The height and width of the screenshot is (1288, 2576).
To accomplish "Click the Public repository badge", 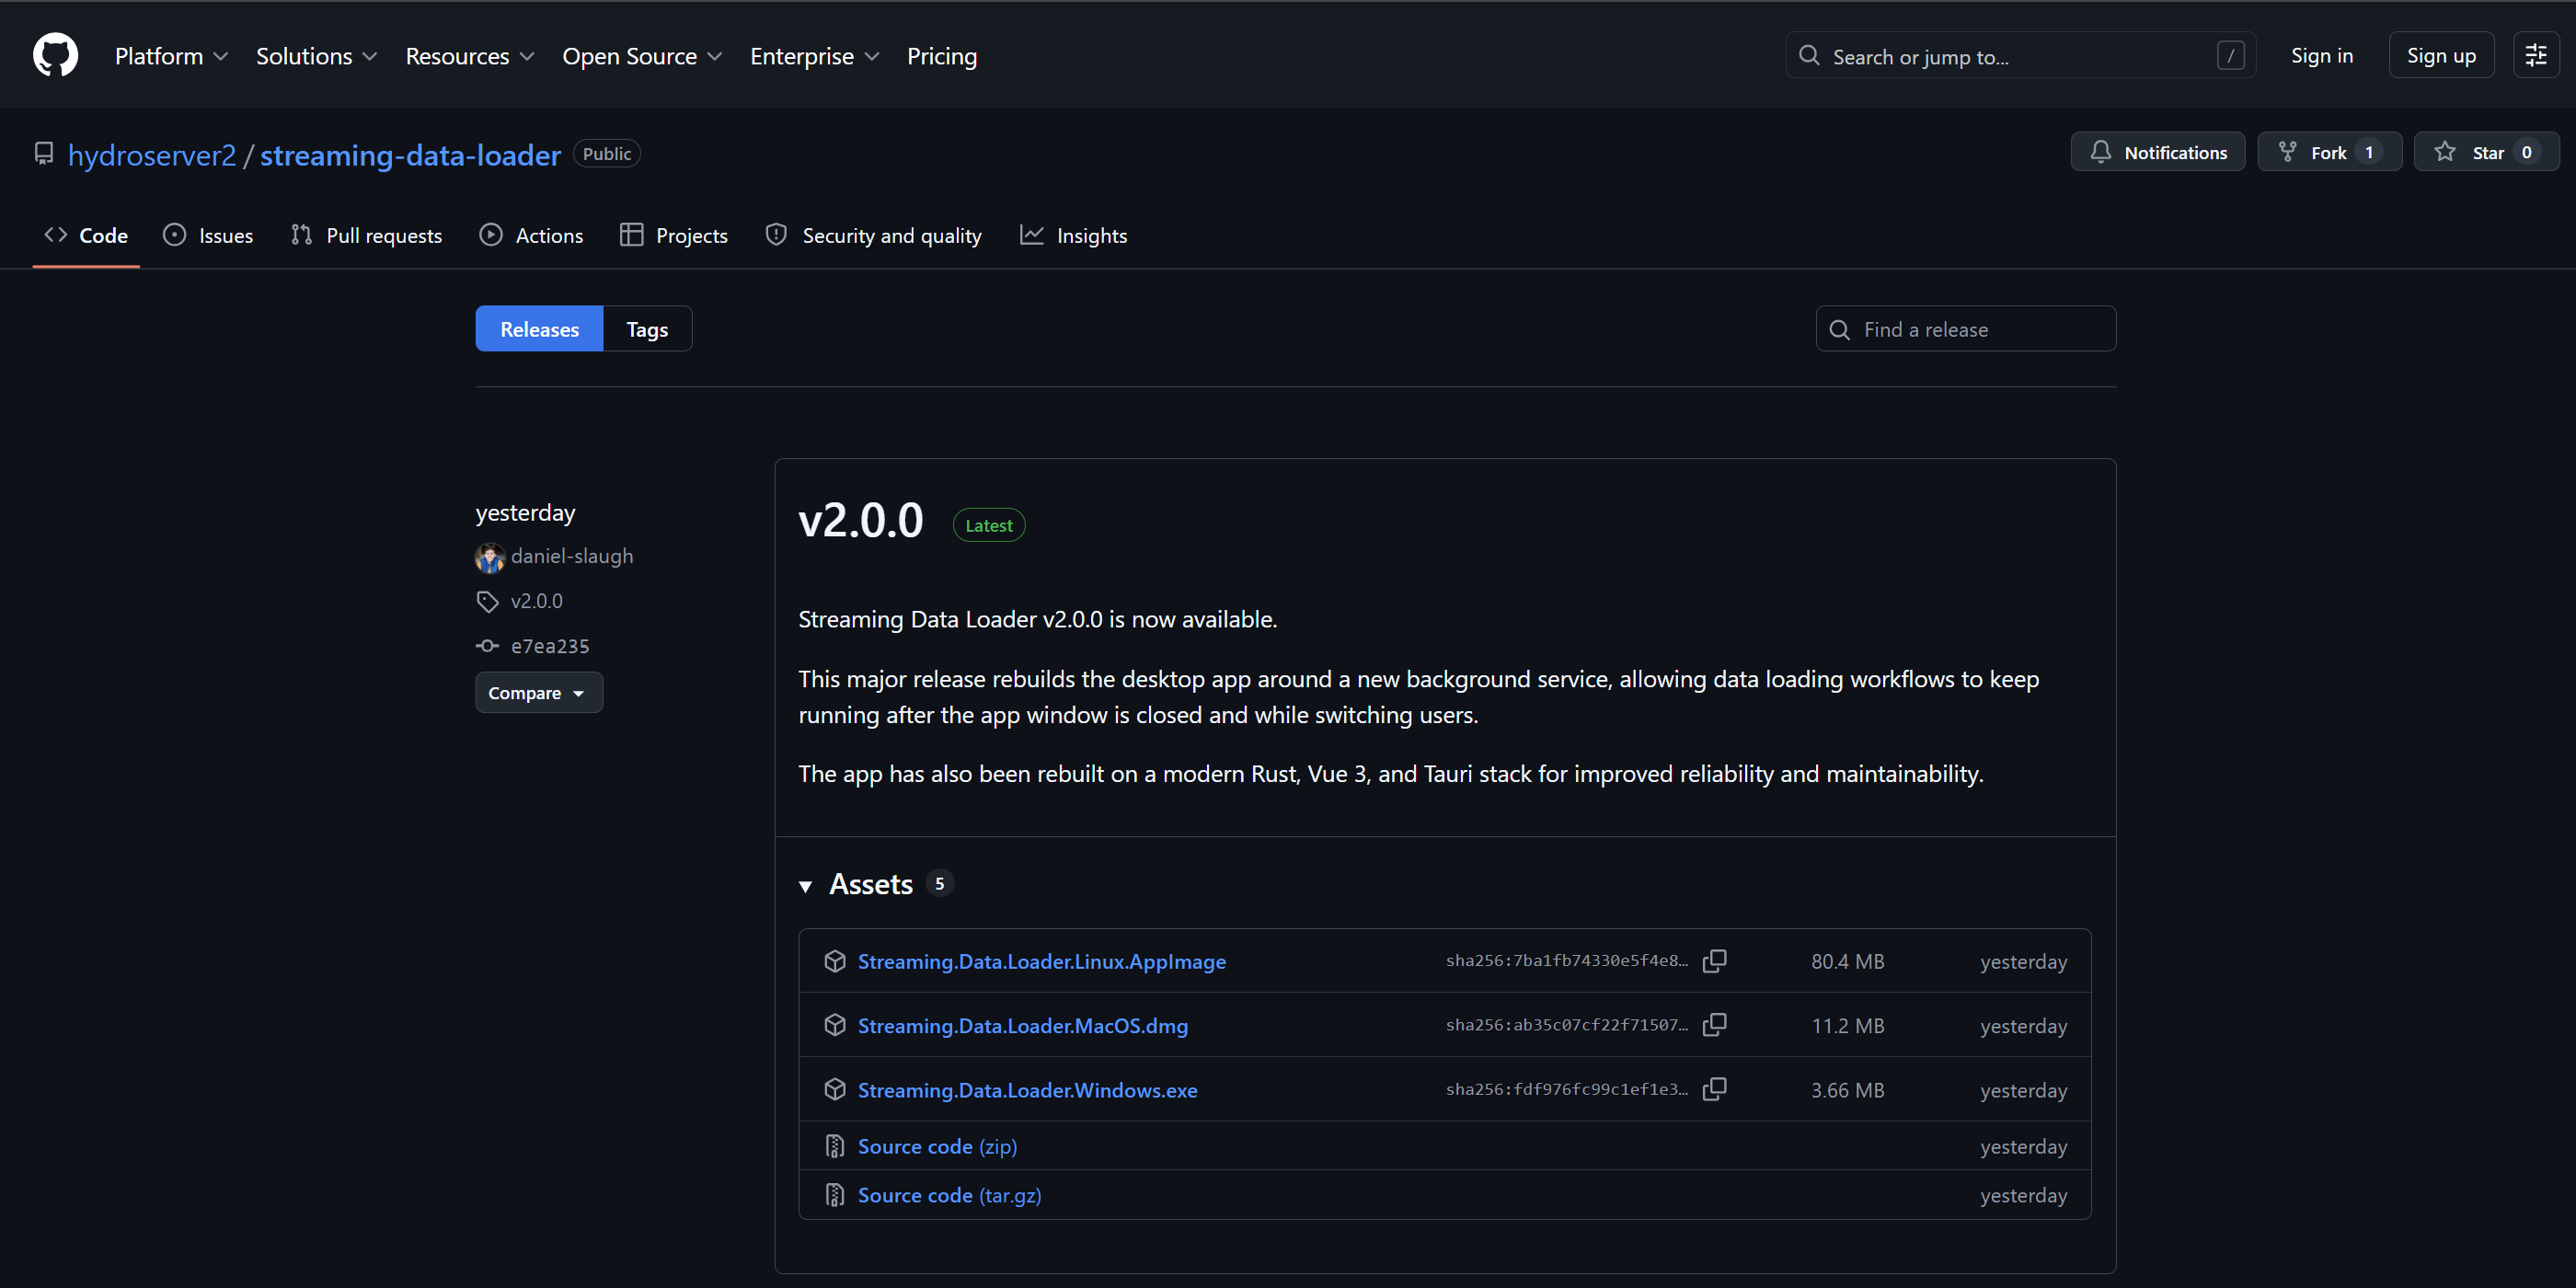I will tap(607, 153).
